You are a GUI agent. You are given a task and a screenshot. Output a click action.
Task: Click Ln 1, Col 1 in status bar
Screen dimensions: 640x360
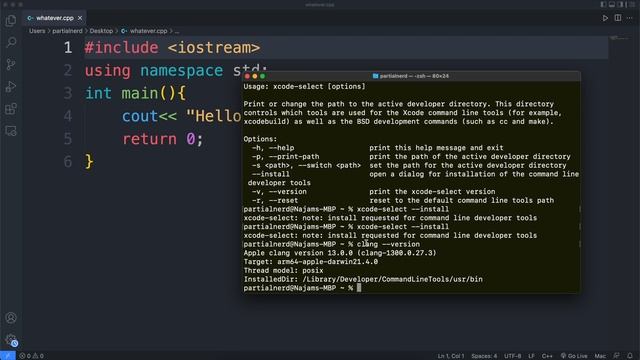pyautogui.click(x=451, y=356)
